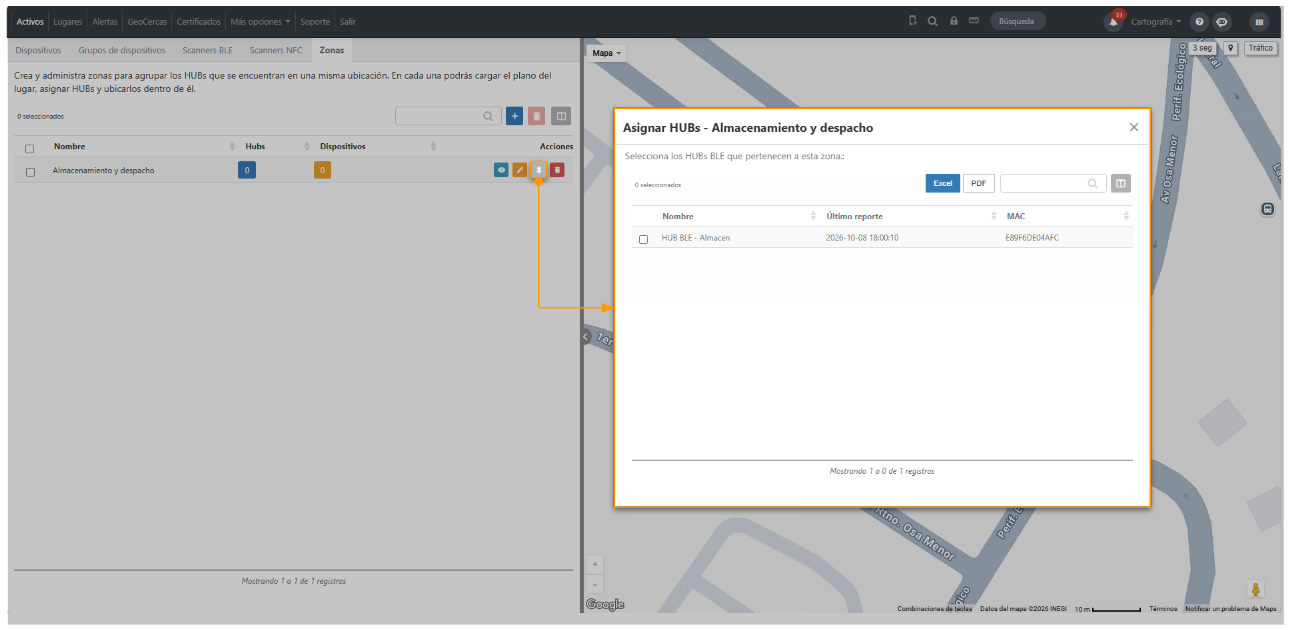Image resolution: width=1291 pixels, height=630 pixels.
Task: Expand the Más opciones menu
Action: tap(260, 22)
